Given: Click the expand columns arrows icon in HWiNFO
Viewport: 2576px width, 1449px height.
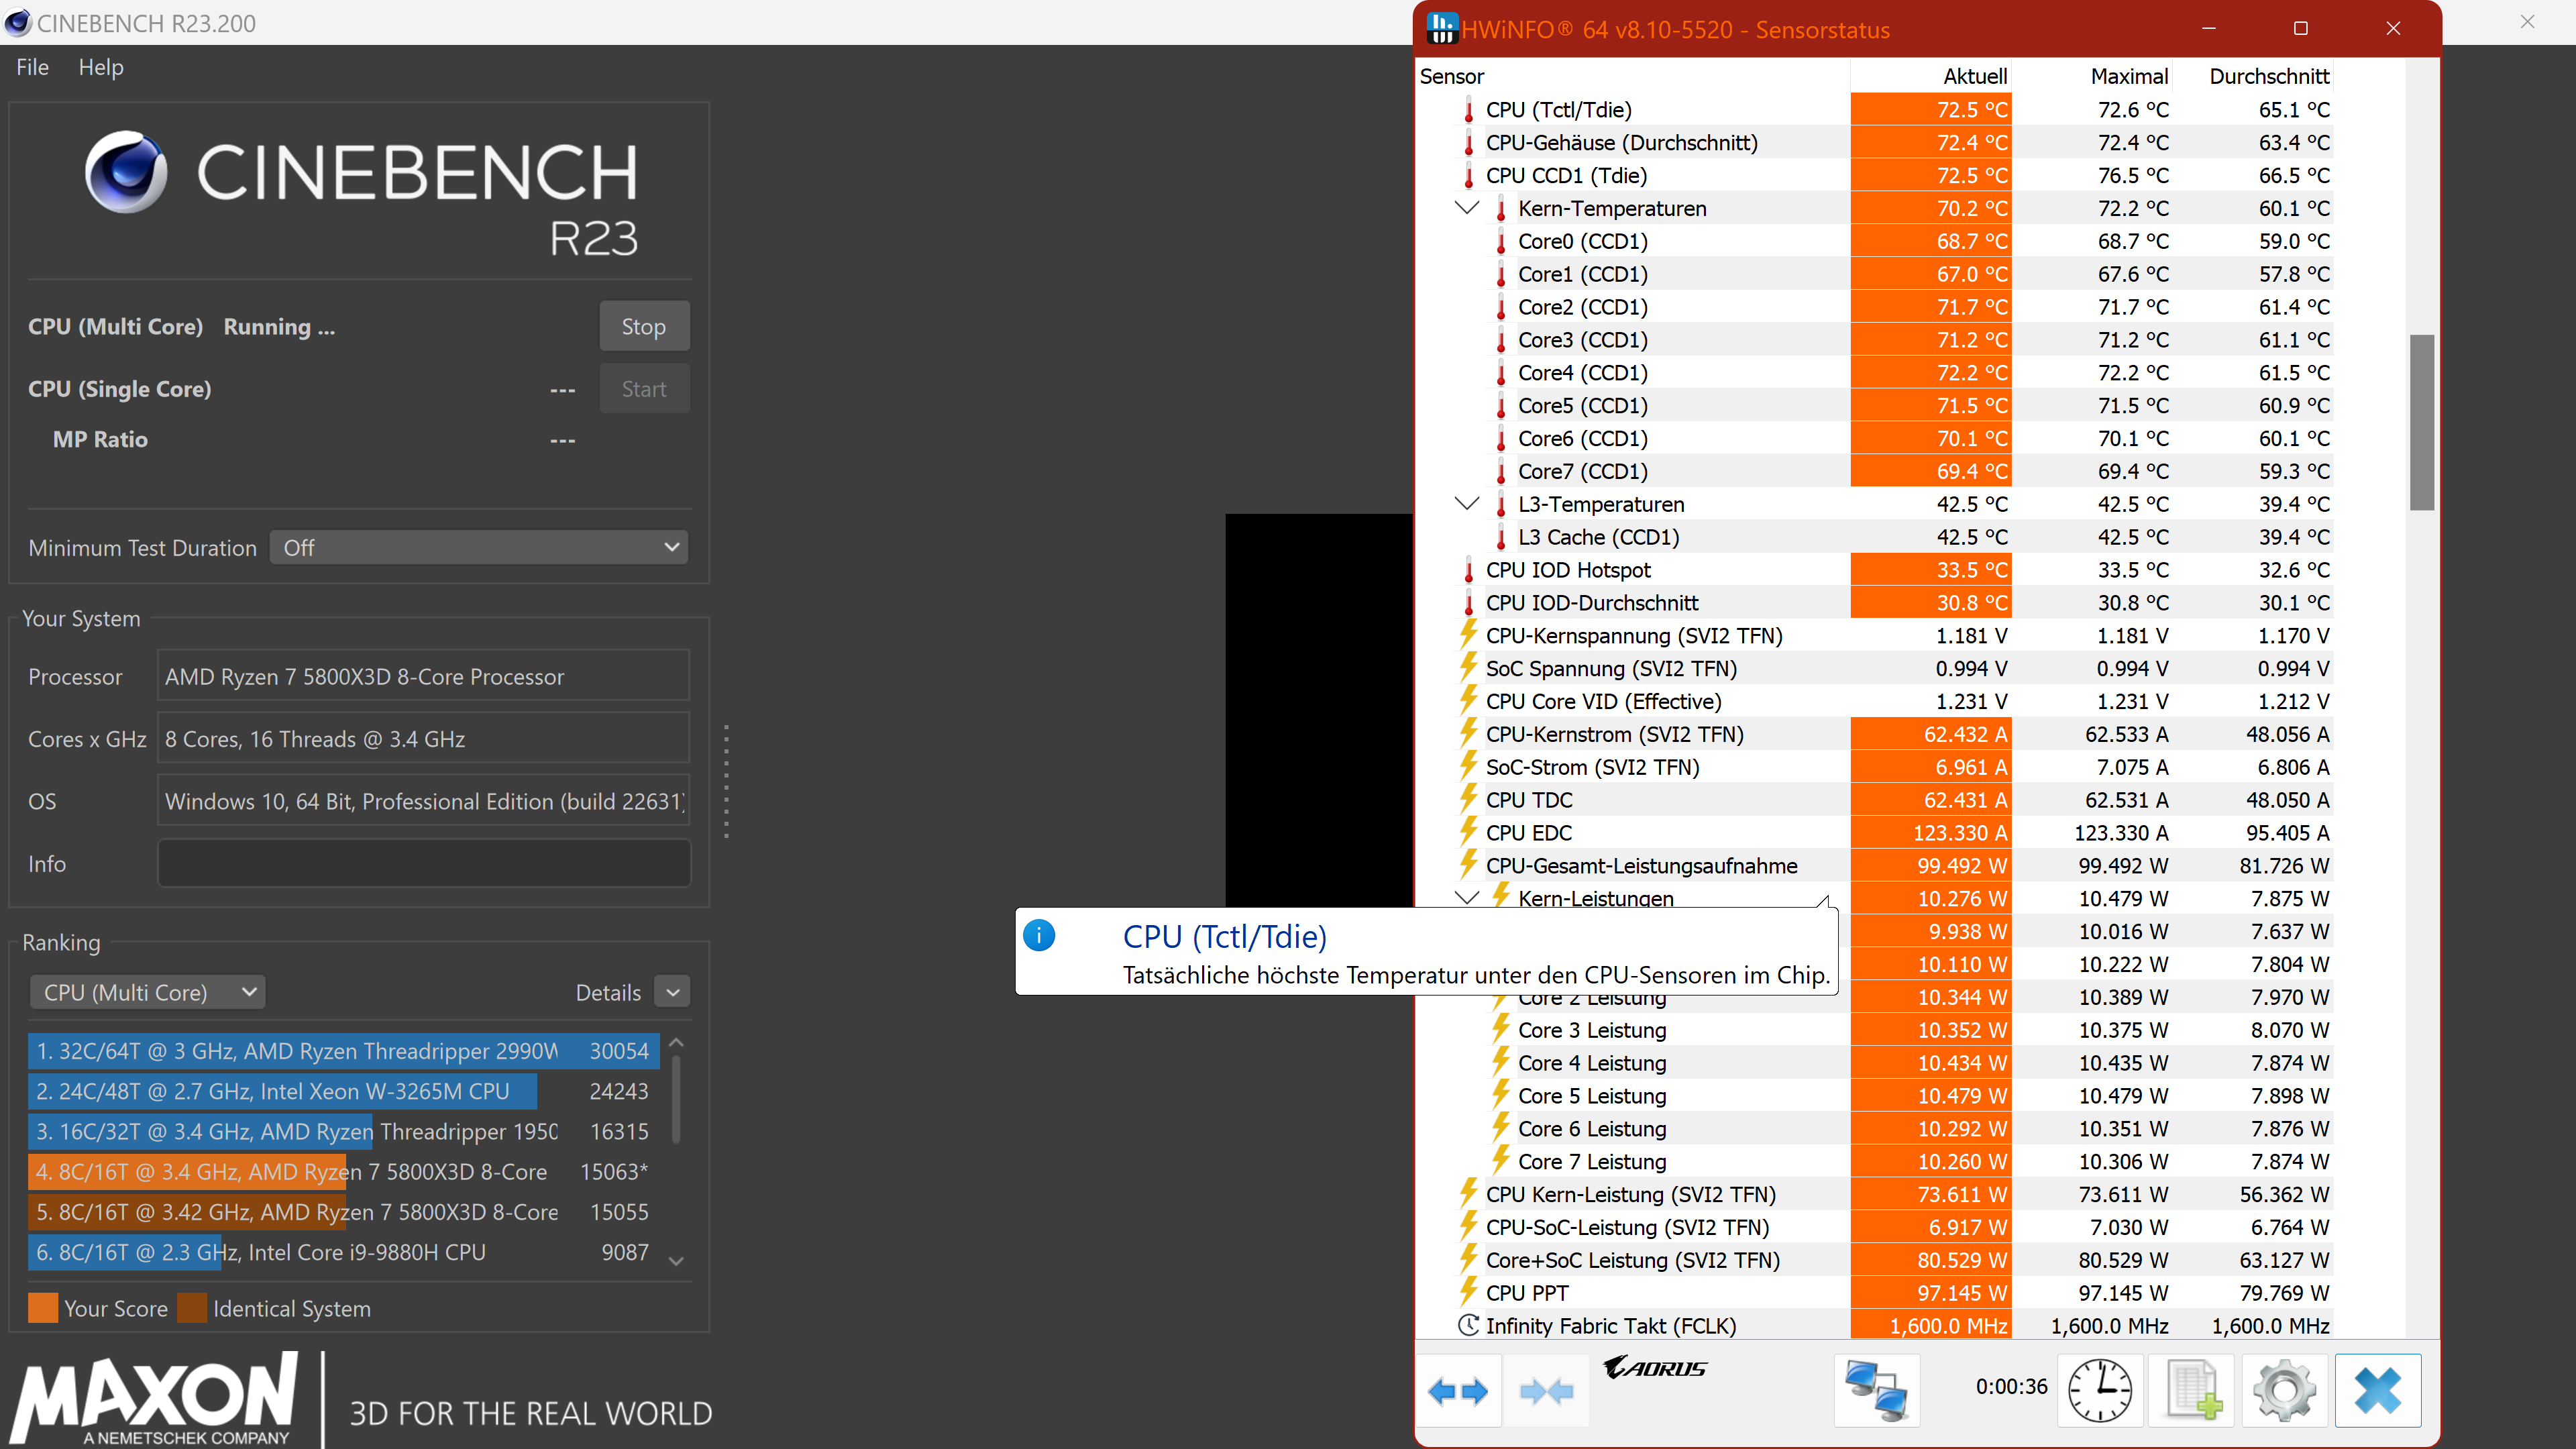Looking at the screenshot, I should (1458, 1390).
